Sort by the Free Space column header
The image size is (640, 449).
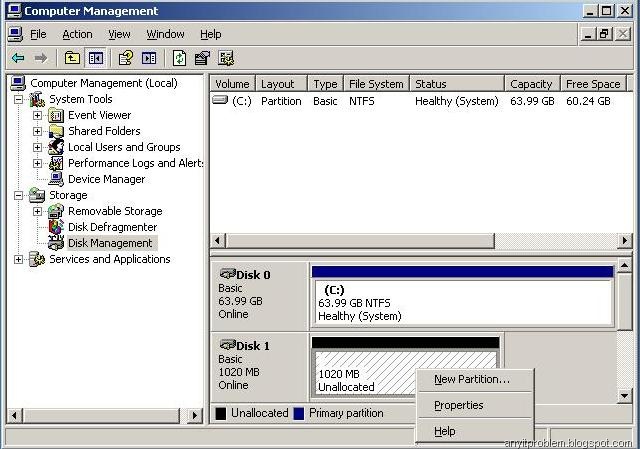coord(593,84)
